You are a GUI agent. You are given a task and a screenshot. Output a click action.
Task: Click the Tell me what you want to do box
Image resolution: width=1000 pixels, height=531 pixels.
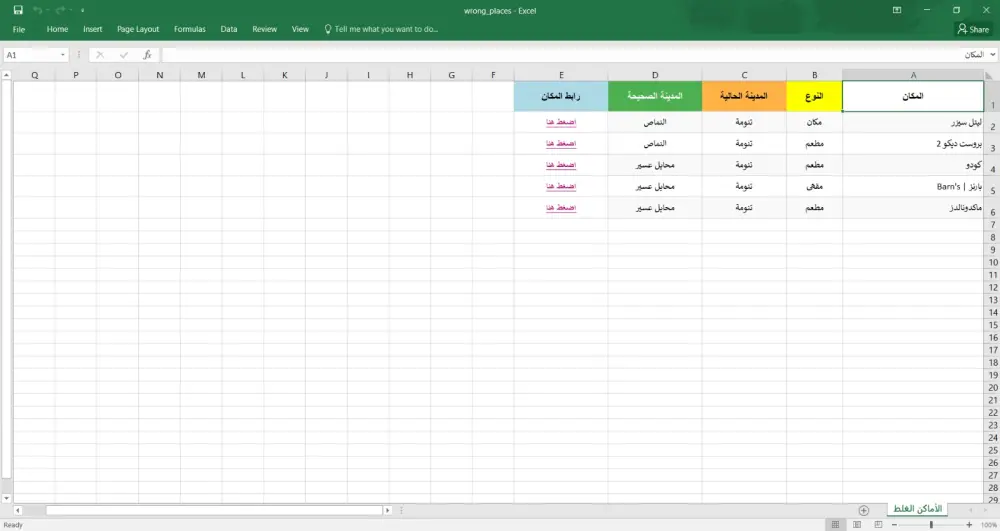(x=381, y=29)
